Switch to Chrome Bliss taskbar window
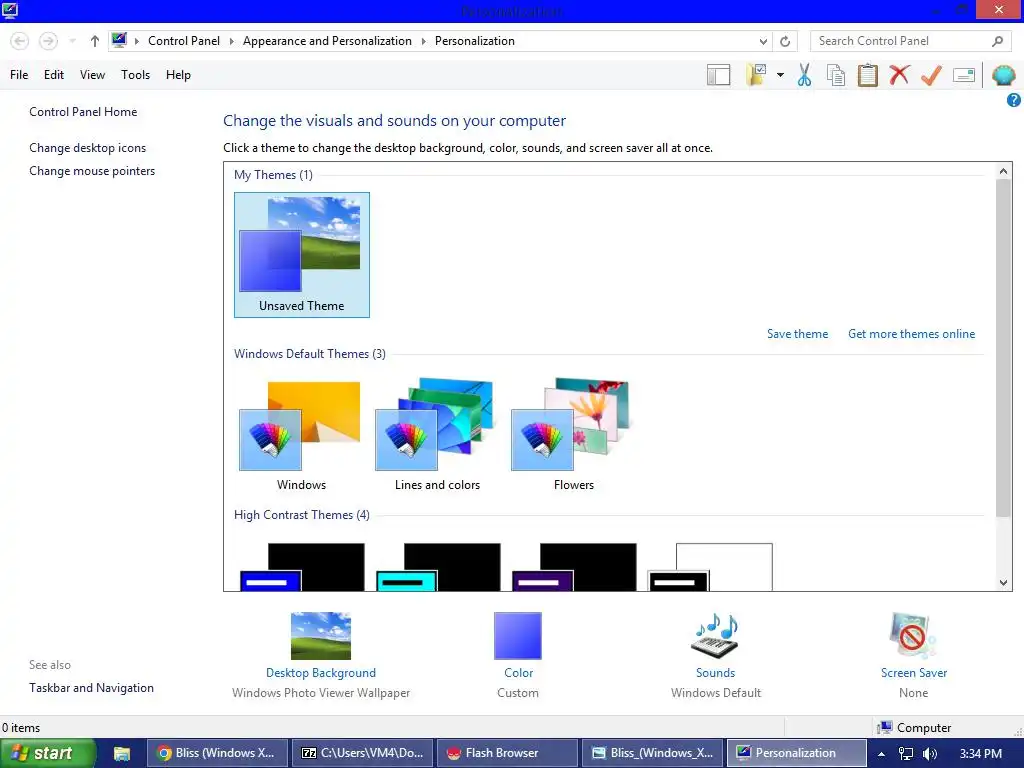This screenshot has width=1024, height=768. click(216, 753)
